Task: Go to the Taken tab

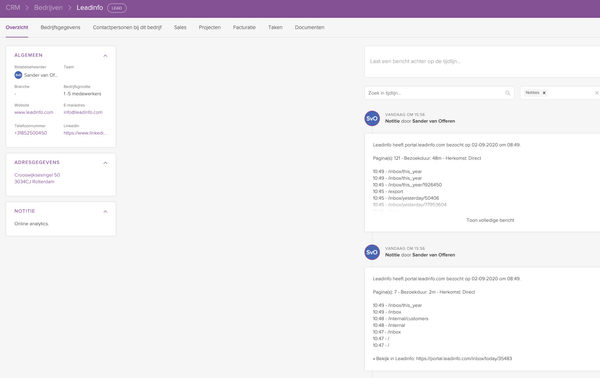Action: pos(275,28)
